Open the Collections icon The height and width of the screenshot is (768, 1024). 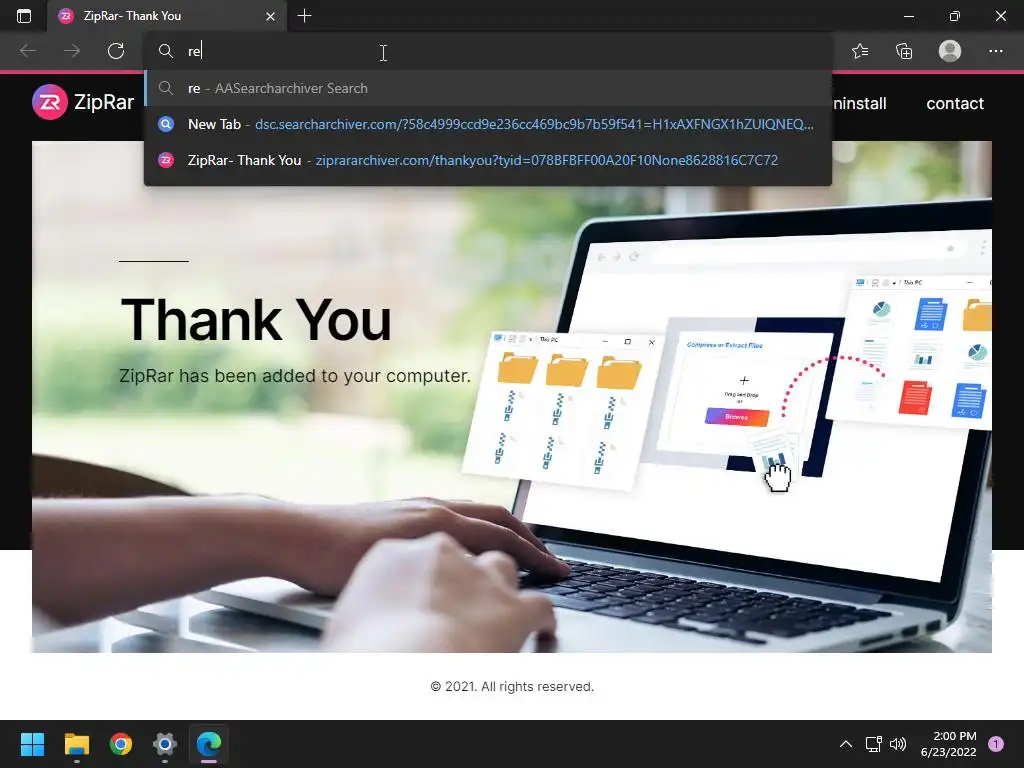pos(904,51)
